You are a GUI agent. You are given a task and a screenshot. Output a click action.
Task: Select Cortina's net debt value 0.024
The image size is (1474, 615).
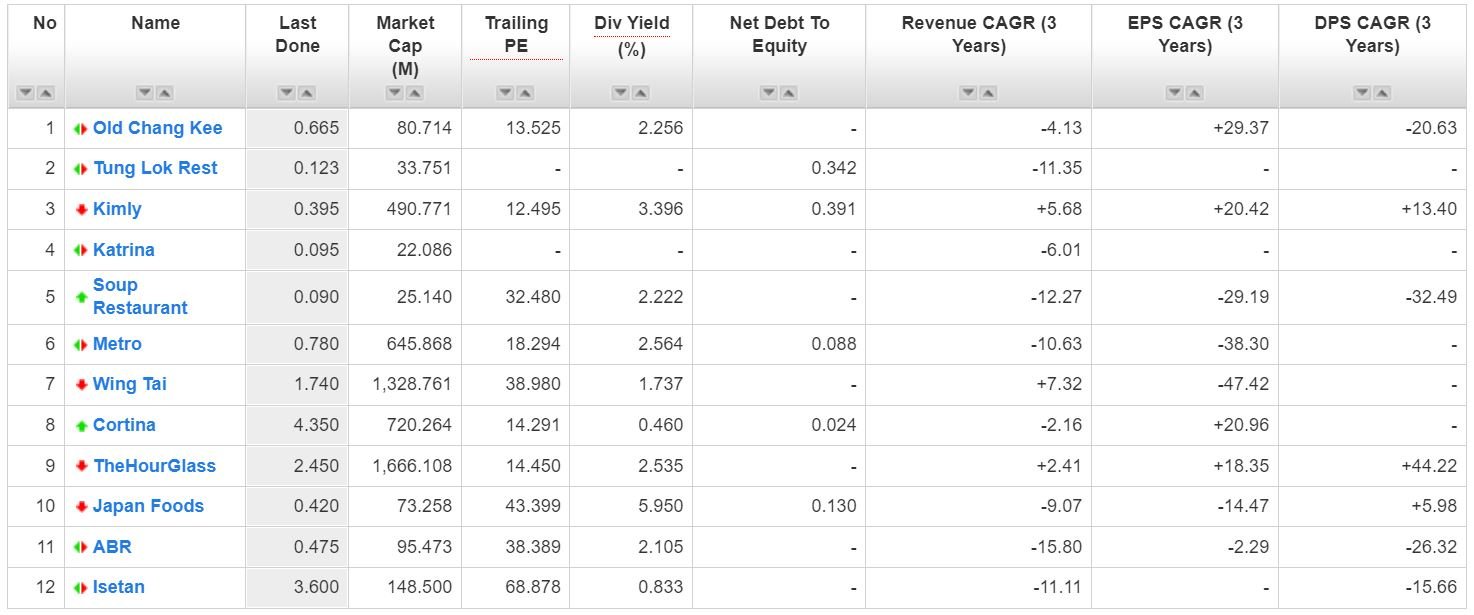tap(834, 425)
